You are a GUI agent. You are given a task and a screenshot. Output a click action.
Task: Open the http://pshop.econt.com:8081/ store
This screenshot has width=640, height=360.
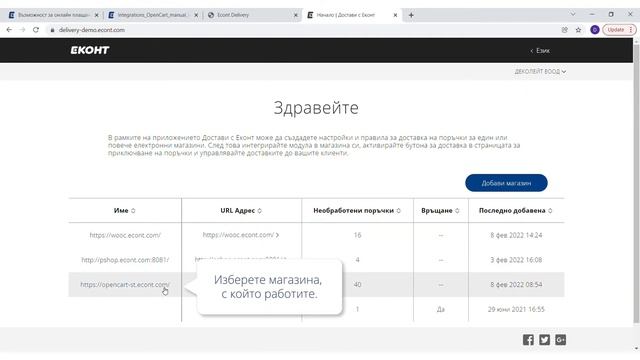coord(125,260)
